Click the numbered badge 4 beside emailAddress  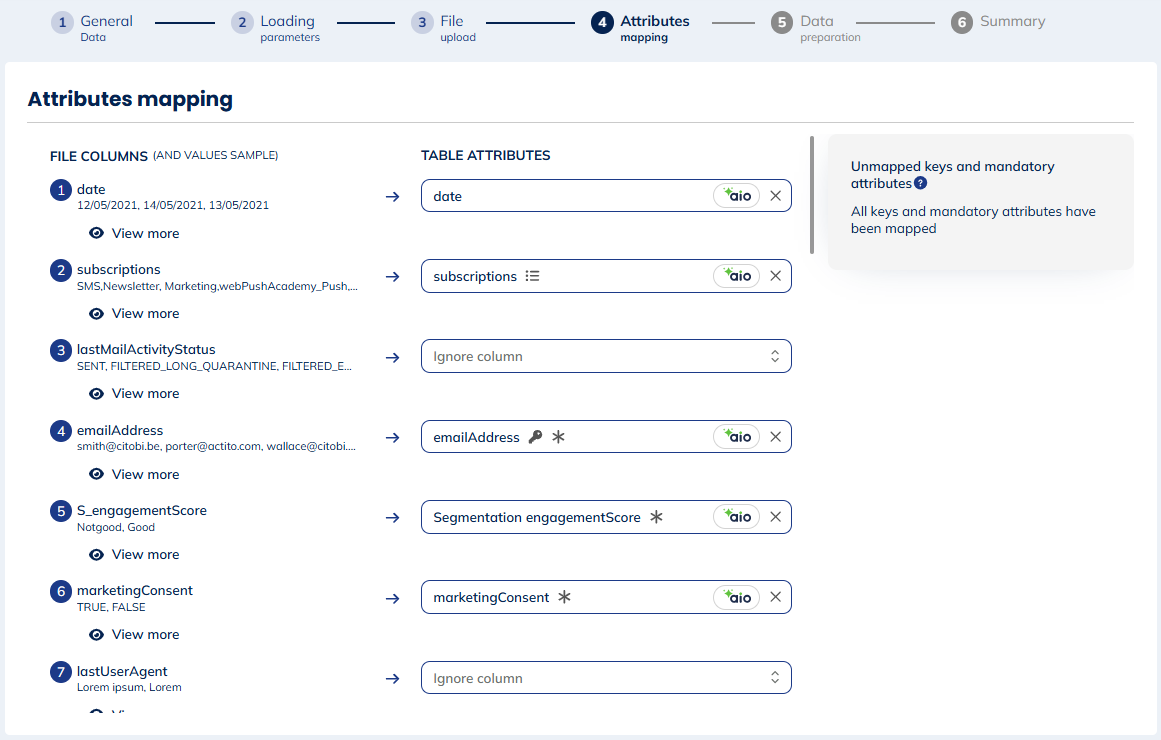point(60,430)
